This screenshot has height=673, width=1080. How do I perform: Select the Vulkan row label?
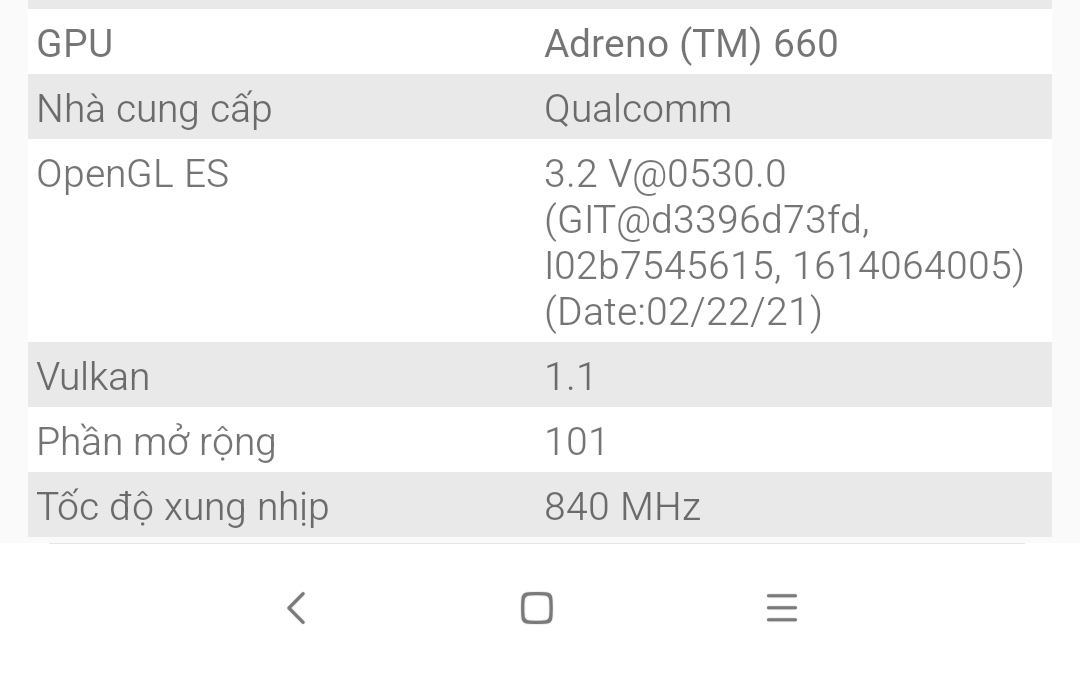coord(93,377)
